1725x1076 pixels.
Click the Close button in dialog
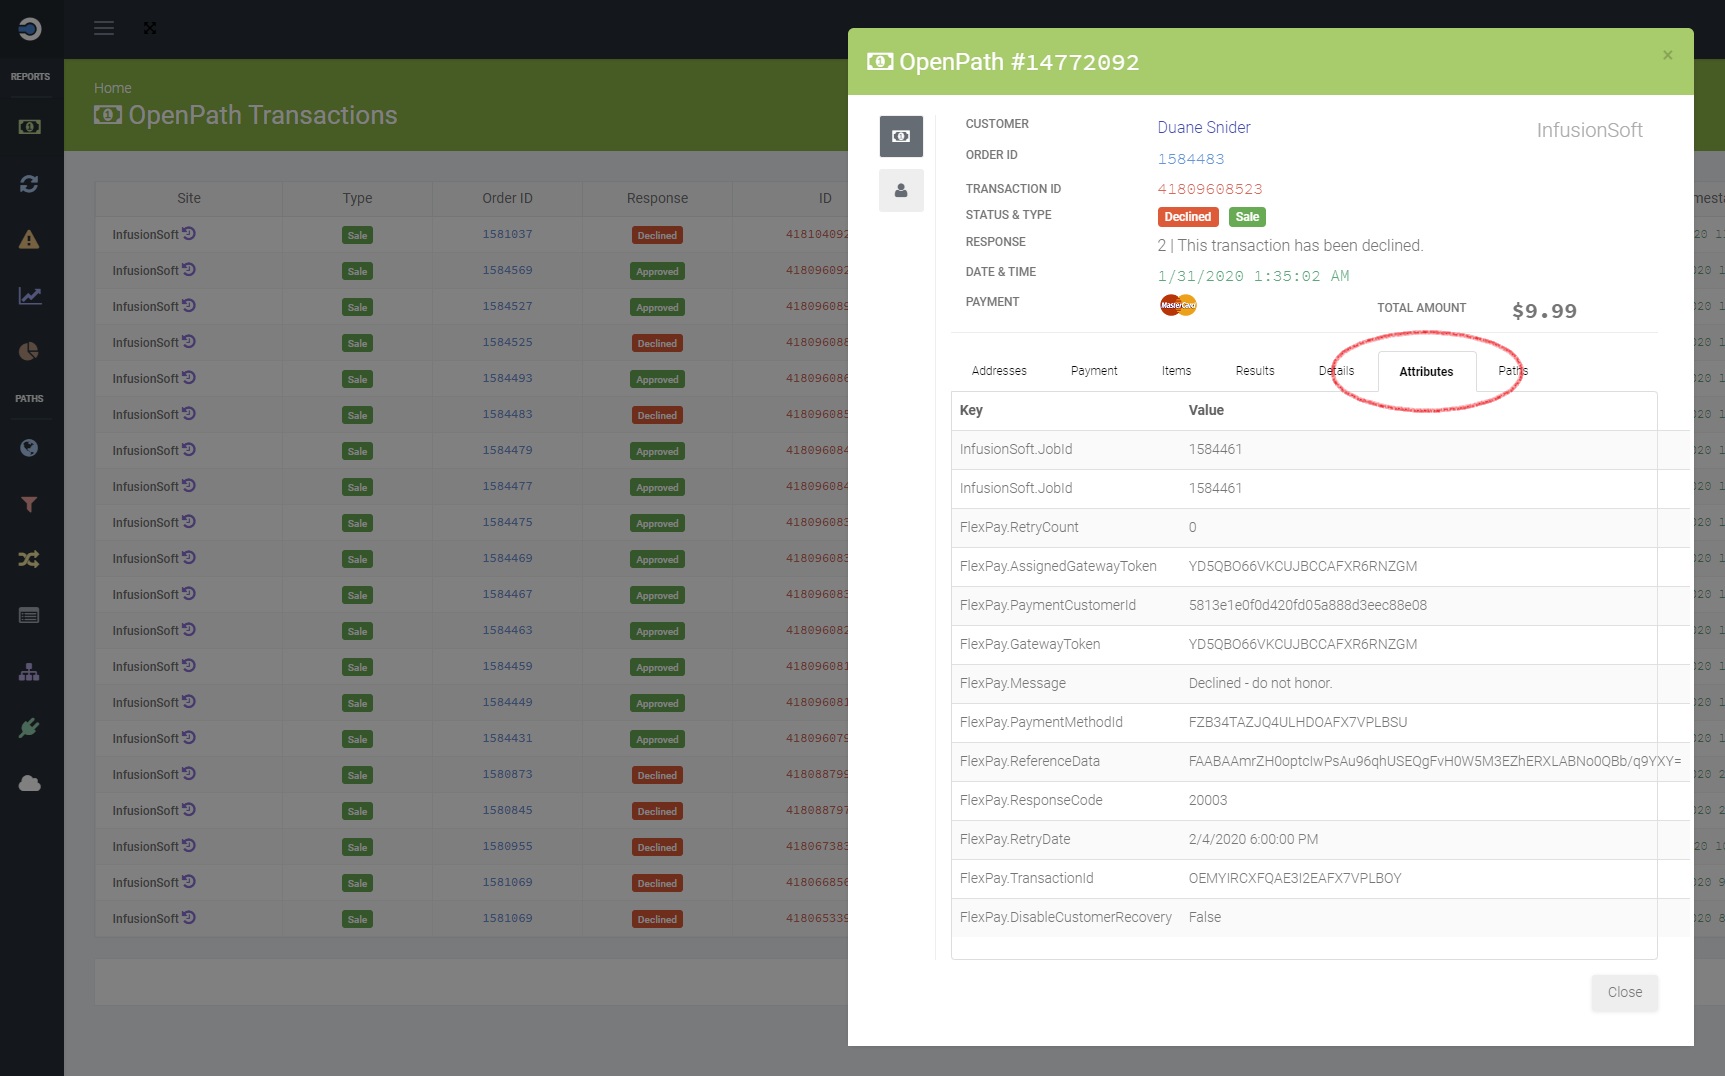[1624, 992]
